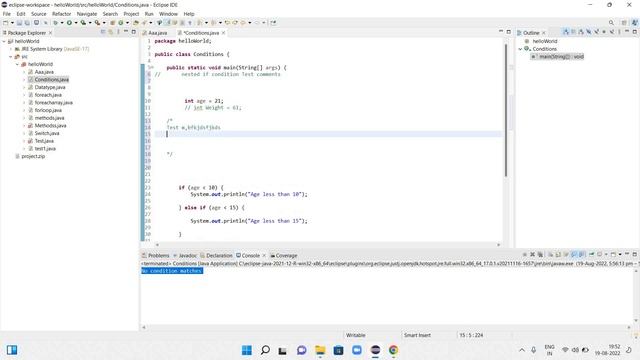Expand JRE System Library node

[x=11, y=49]
